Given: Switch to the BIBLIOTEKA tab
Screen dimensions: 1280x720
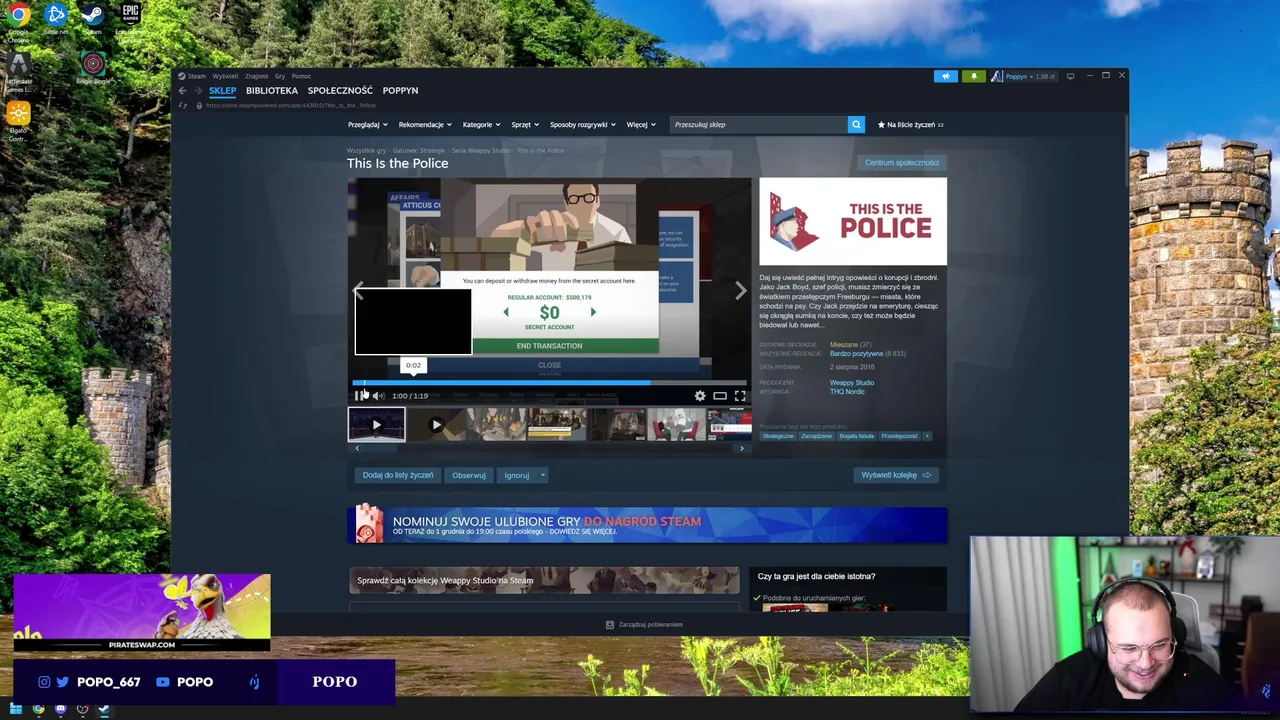Looking at the screenshot, I should tap(272, 90).
